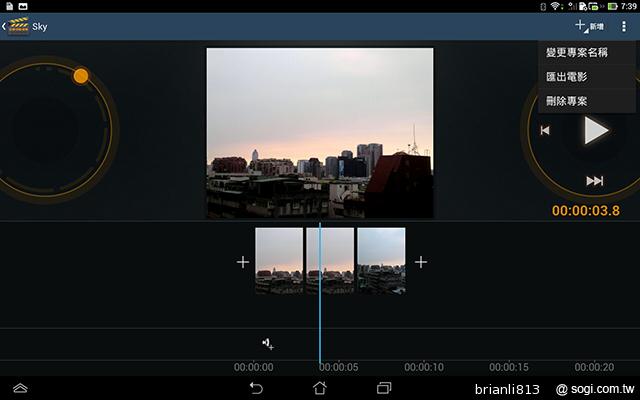
Task: Tap the clapperboard app icon
Action: [x=19, y=26]
